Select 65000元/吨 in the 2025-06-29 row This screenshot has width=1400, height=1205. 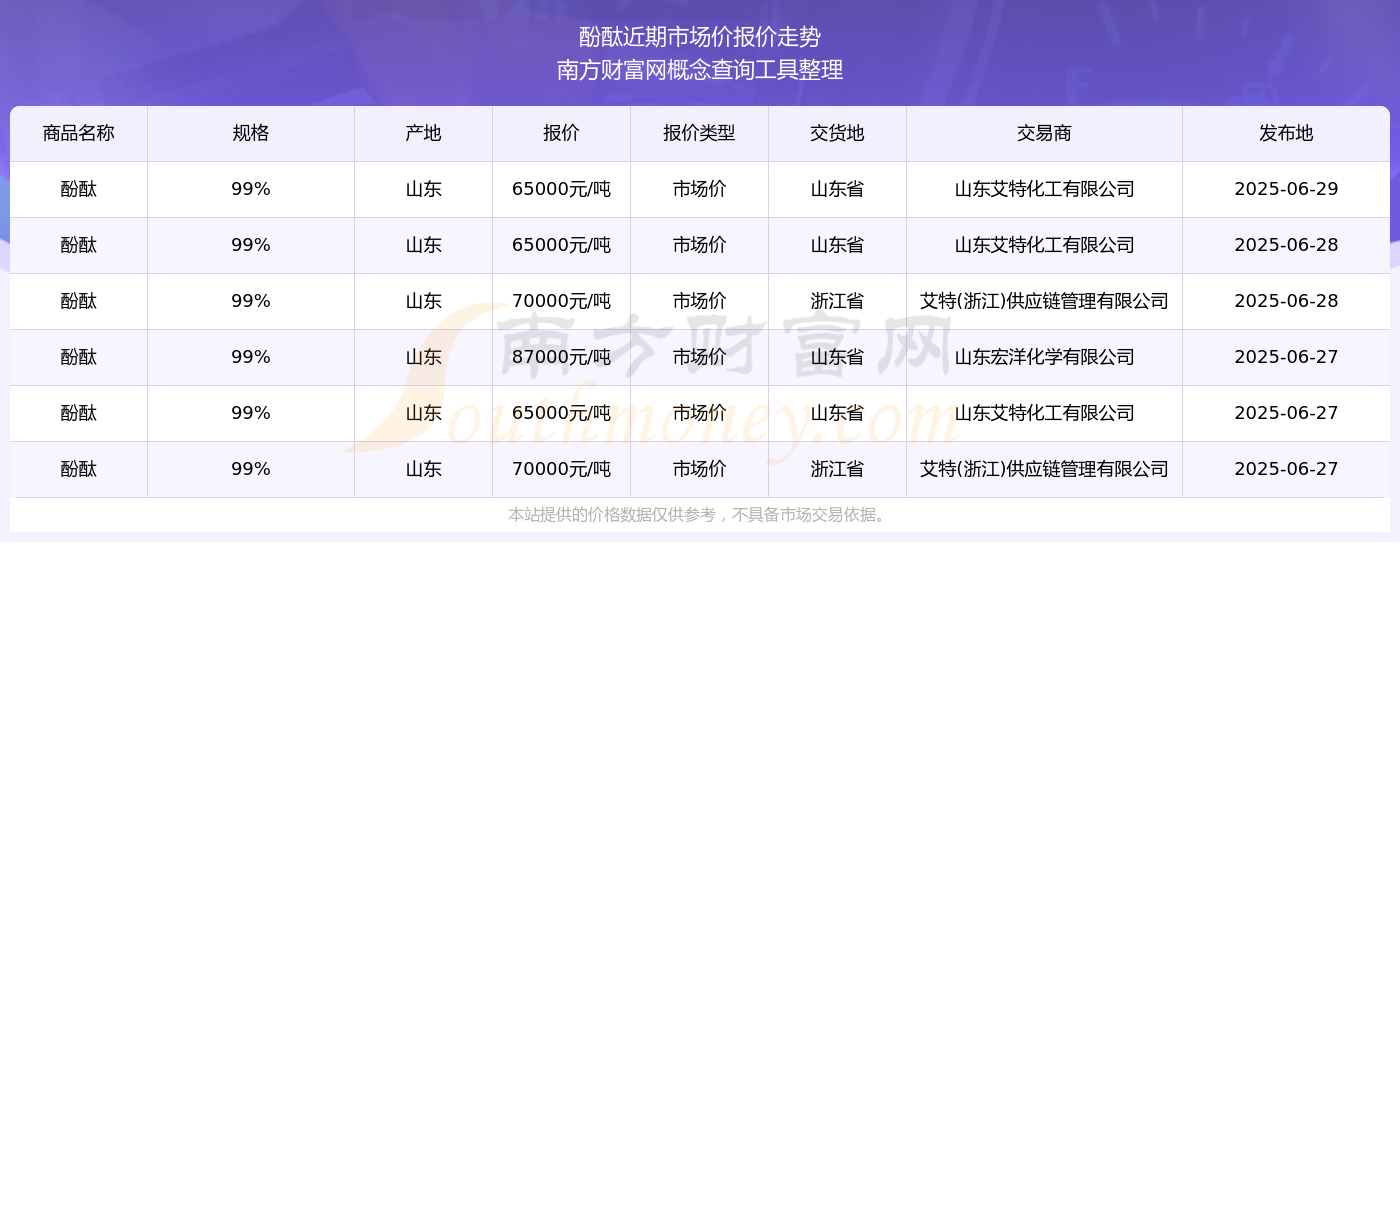(562, 190)
